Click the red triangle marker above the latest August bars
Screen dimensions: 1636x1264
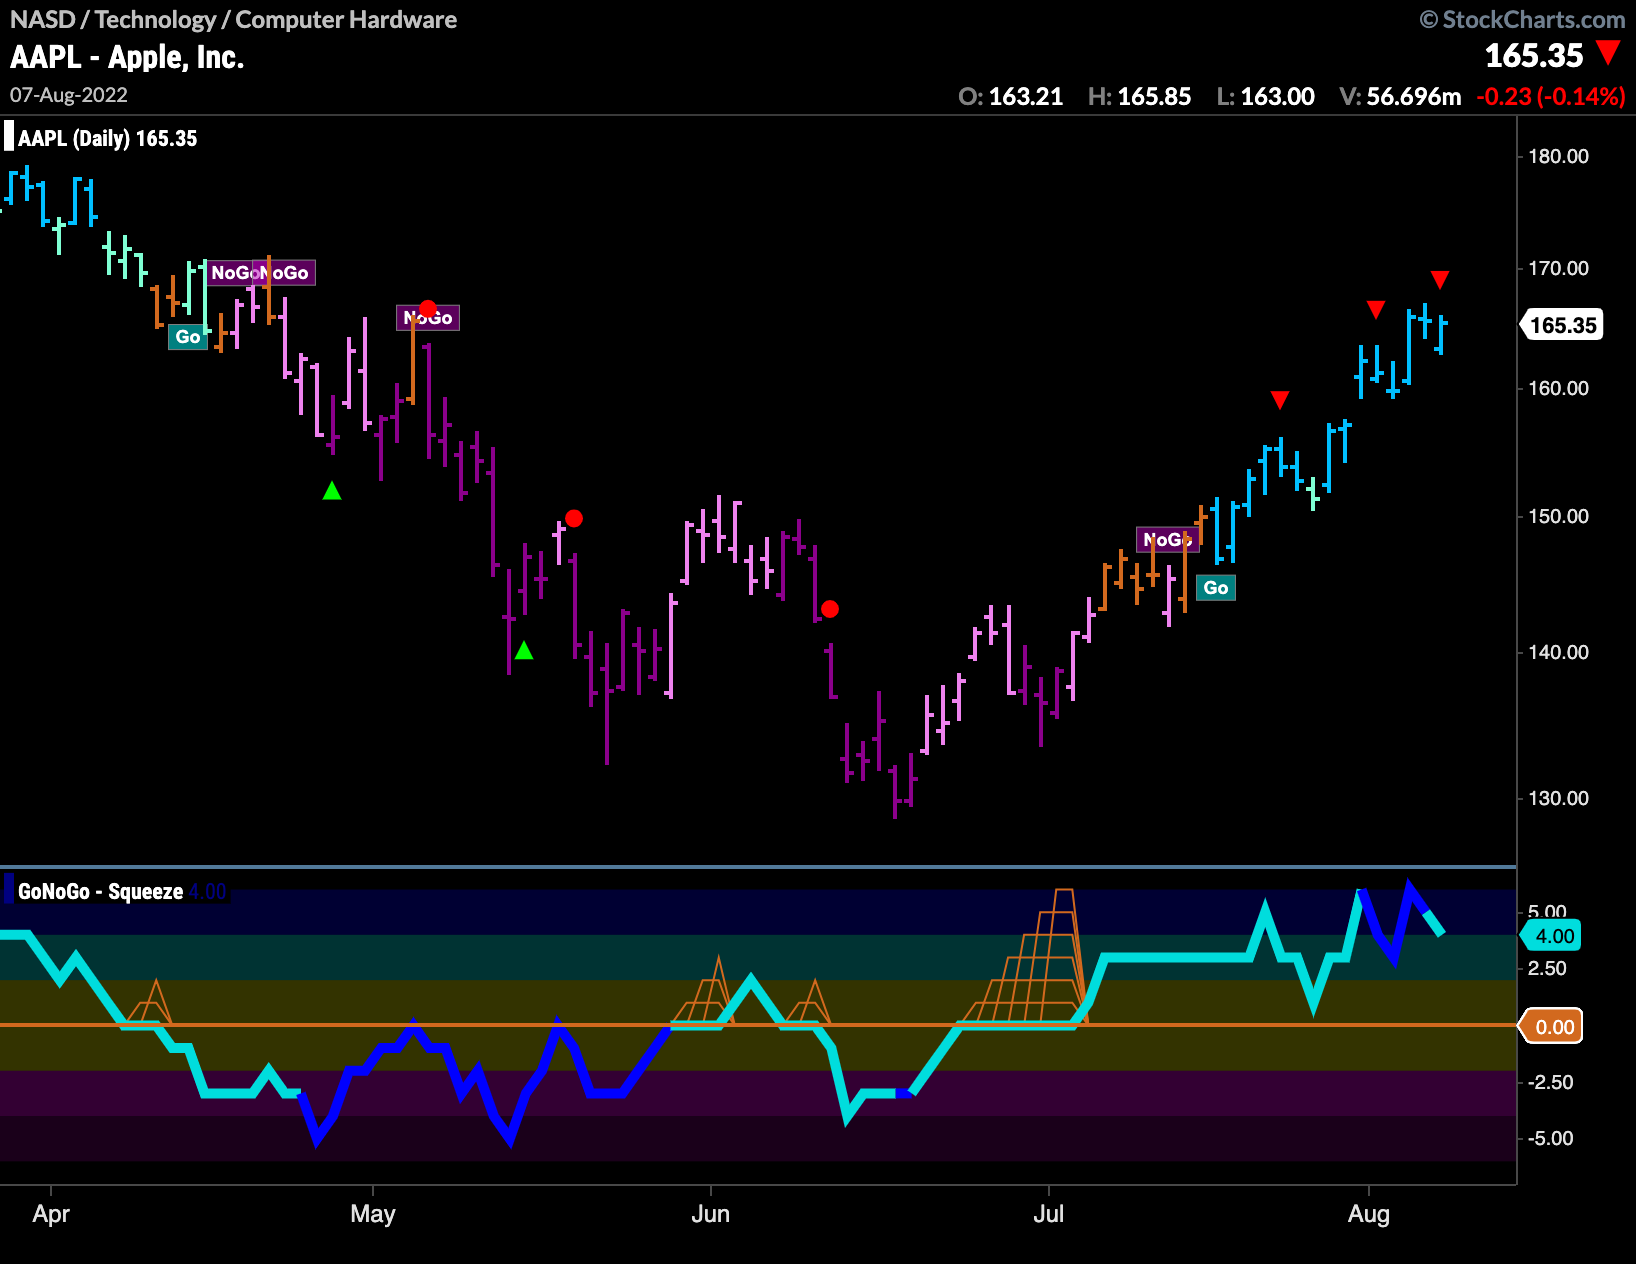(1439, 279)
